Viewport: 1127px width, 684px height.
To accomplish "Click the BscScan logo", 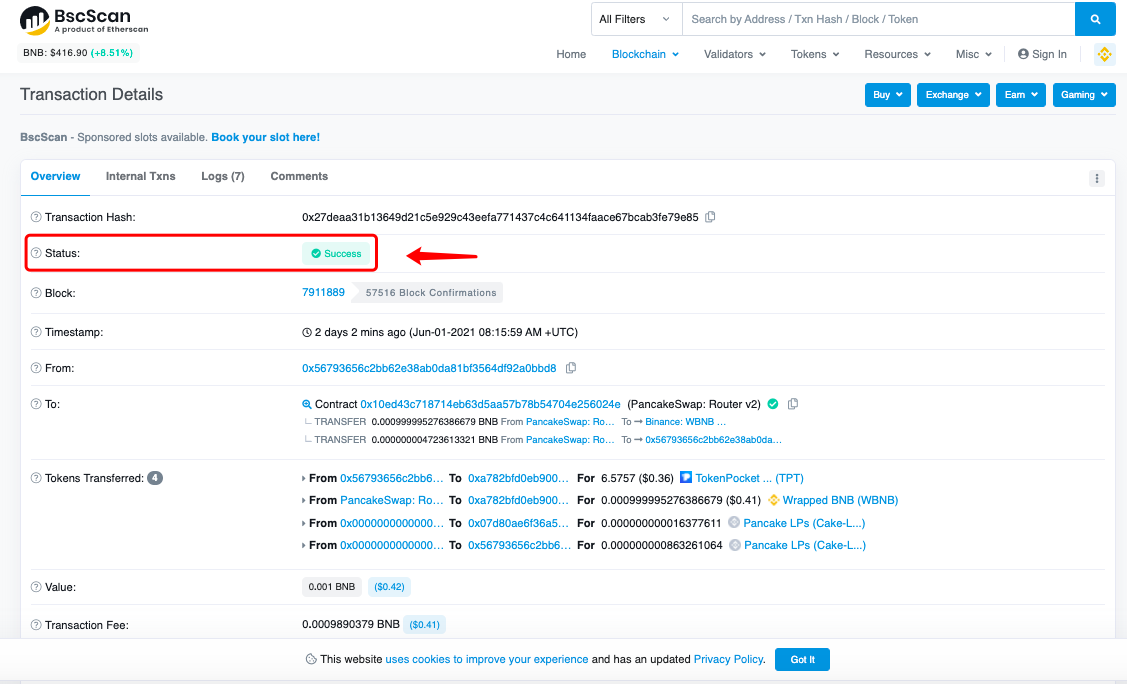I will tap(83, 20).
